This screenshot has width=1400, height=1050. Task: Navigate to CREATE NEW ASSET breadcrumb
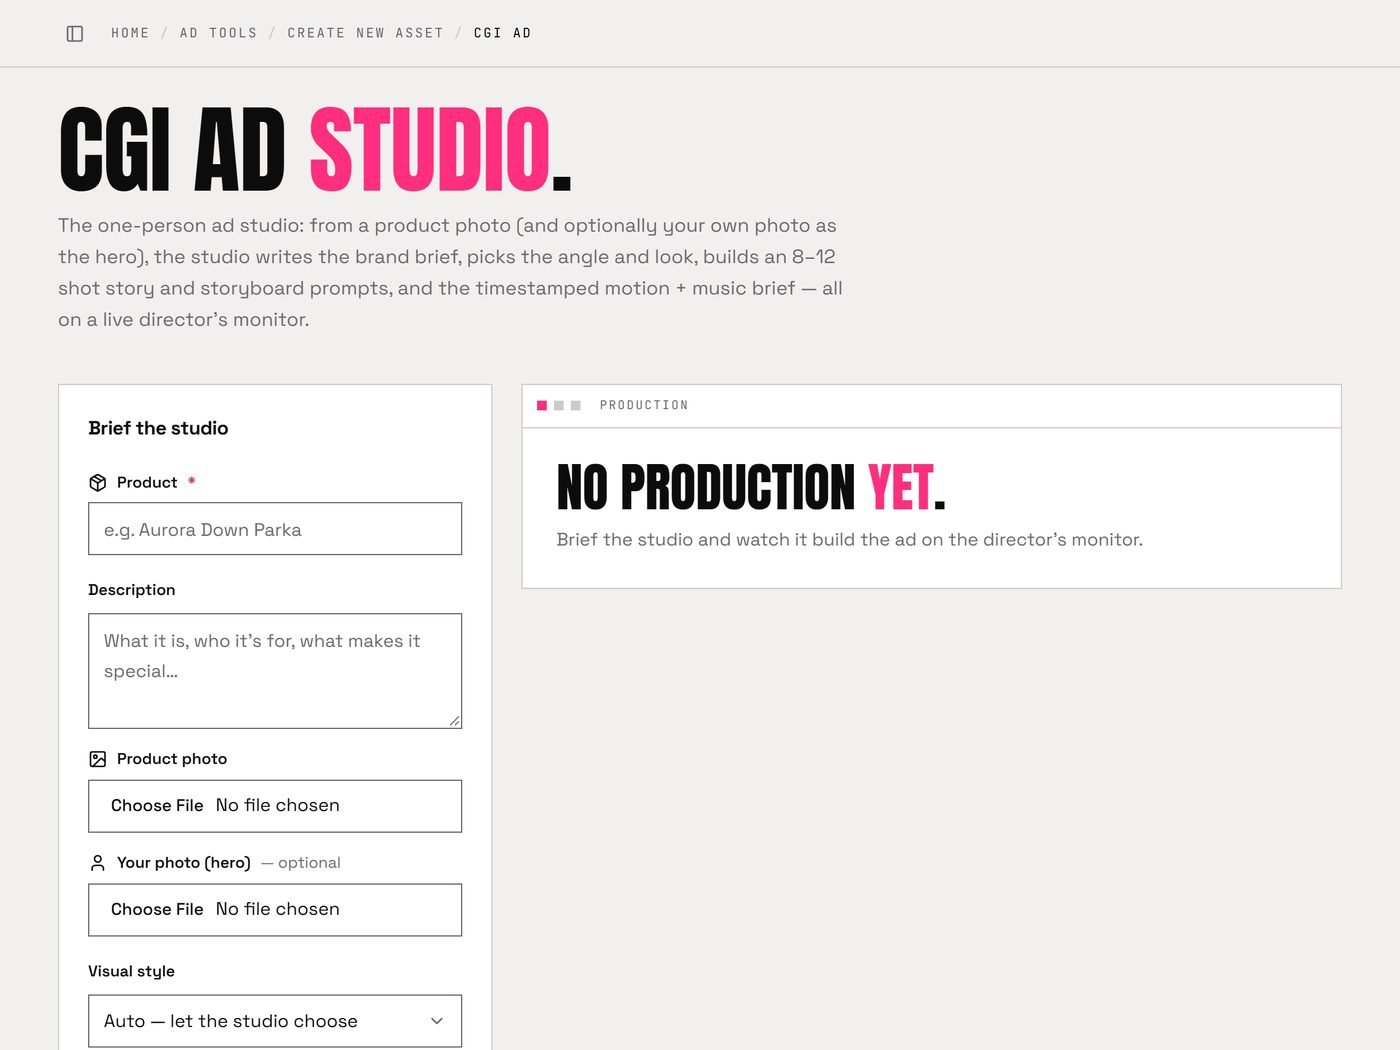tap(365, 33)
